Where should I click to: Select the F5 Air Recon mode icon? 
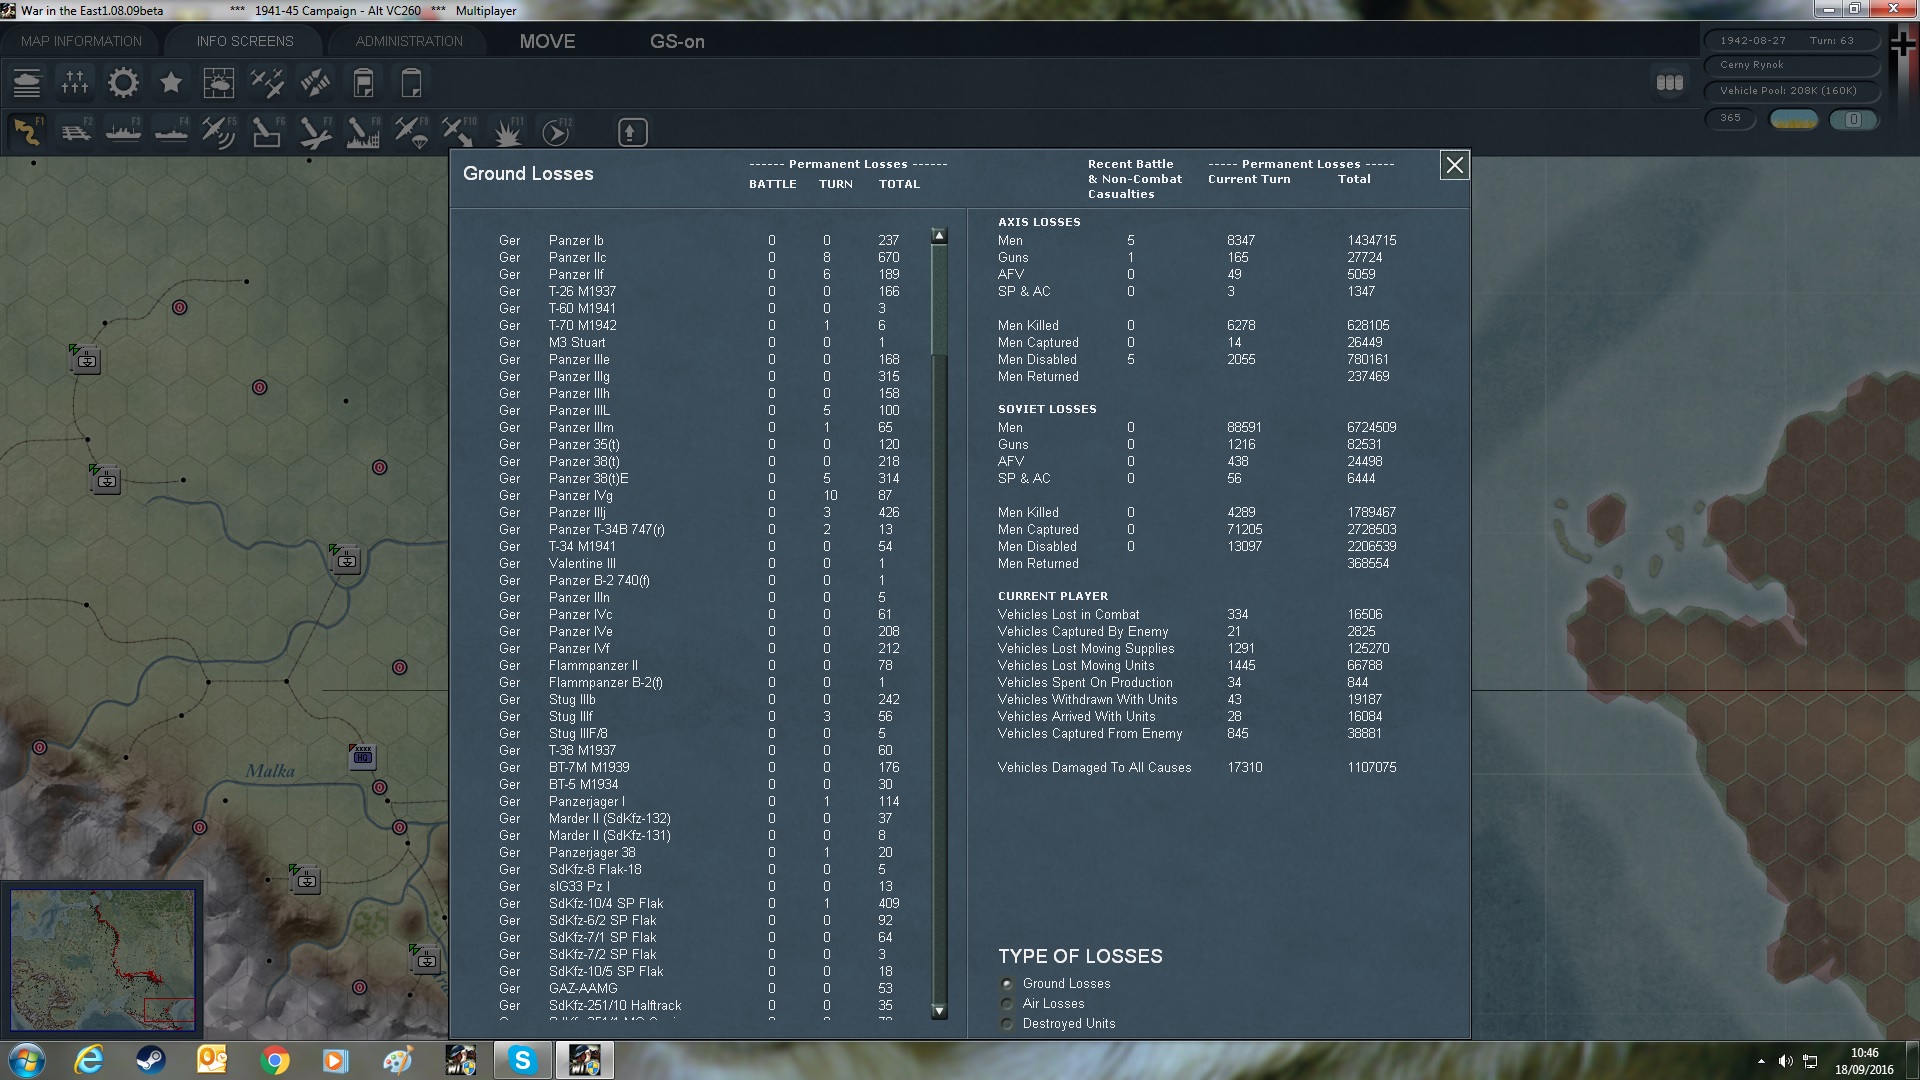point(218,133)
